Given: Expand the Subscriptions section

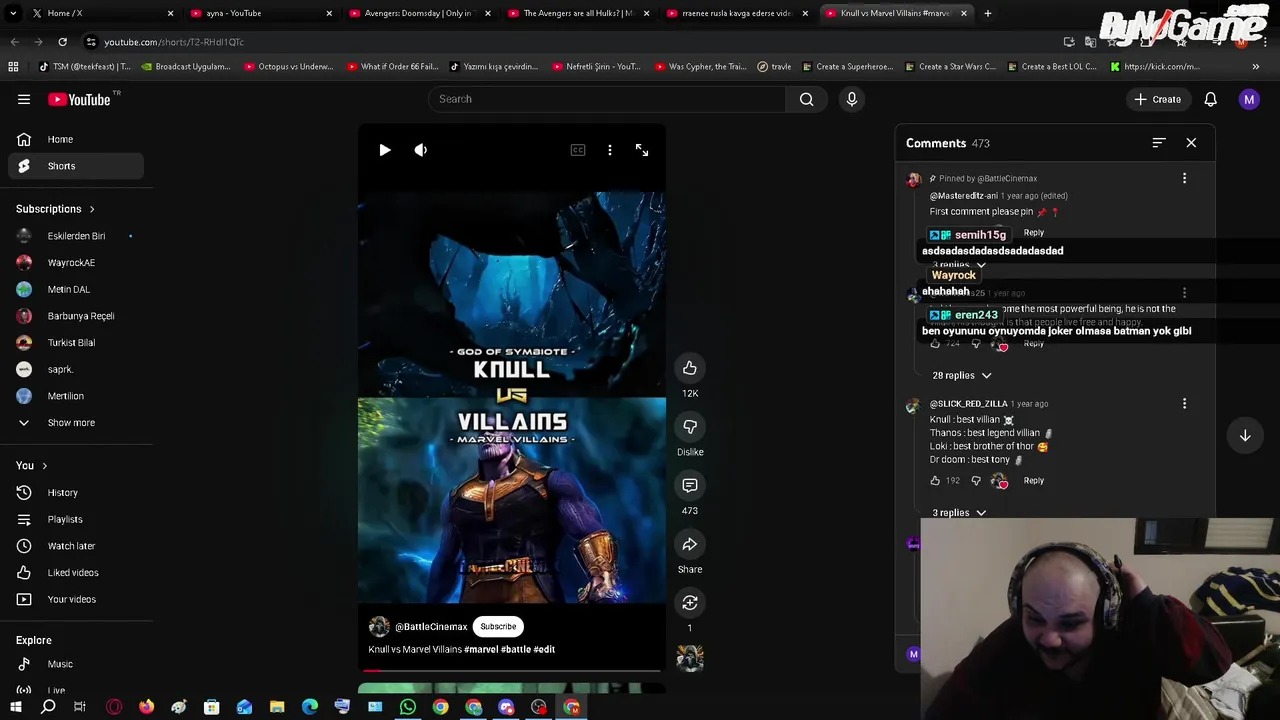Looking at the screenshot, I should point(55,209).
